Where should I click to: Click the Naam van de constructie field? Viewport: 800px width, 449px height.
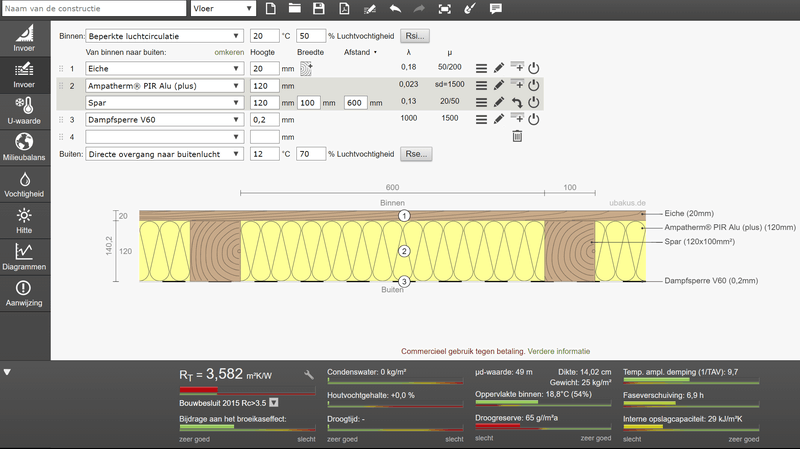(x=91, y=9)
